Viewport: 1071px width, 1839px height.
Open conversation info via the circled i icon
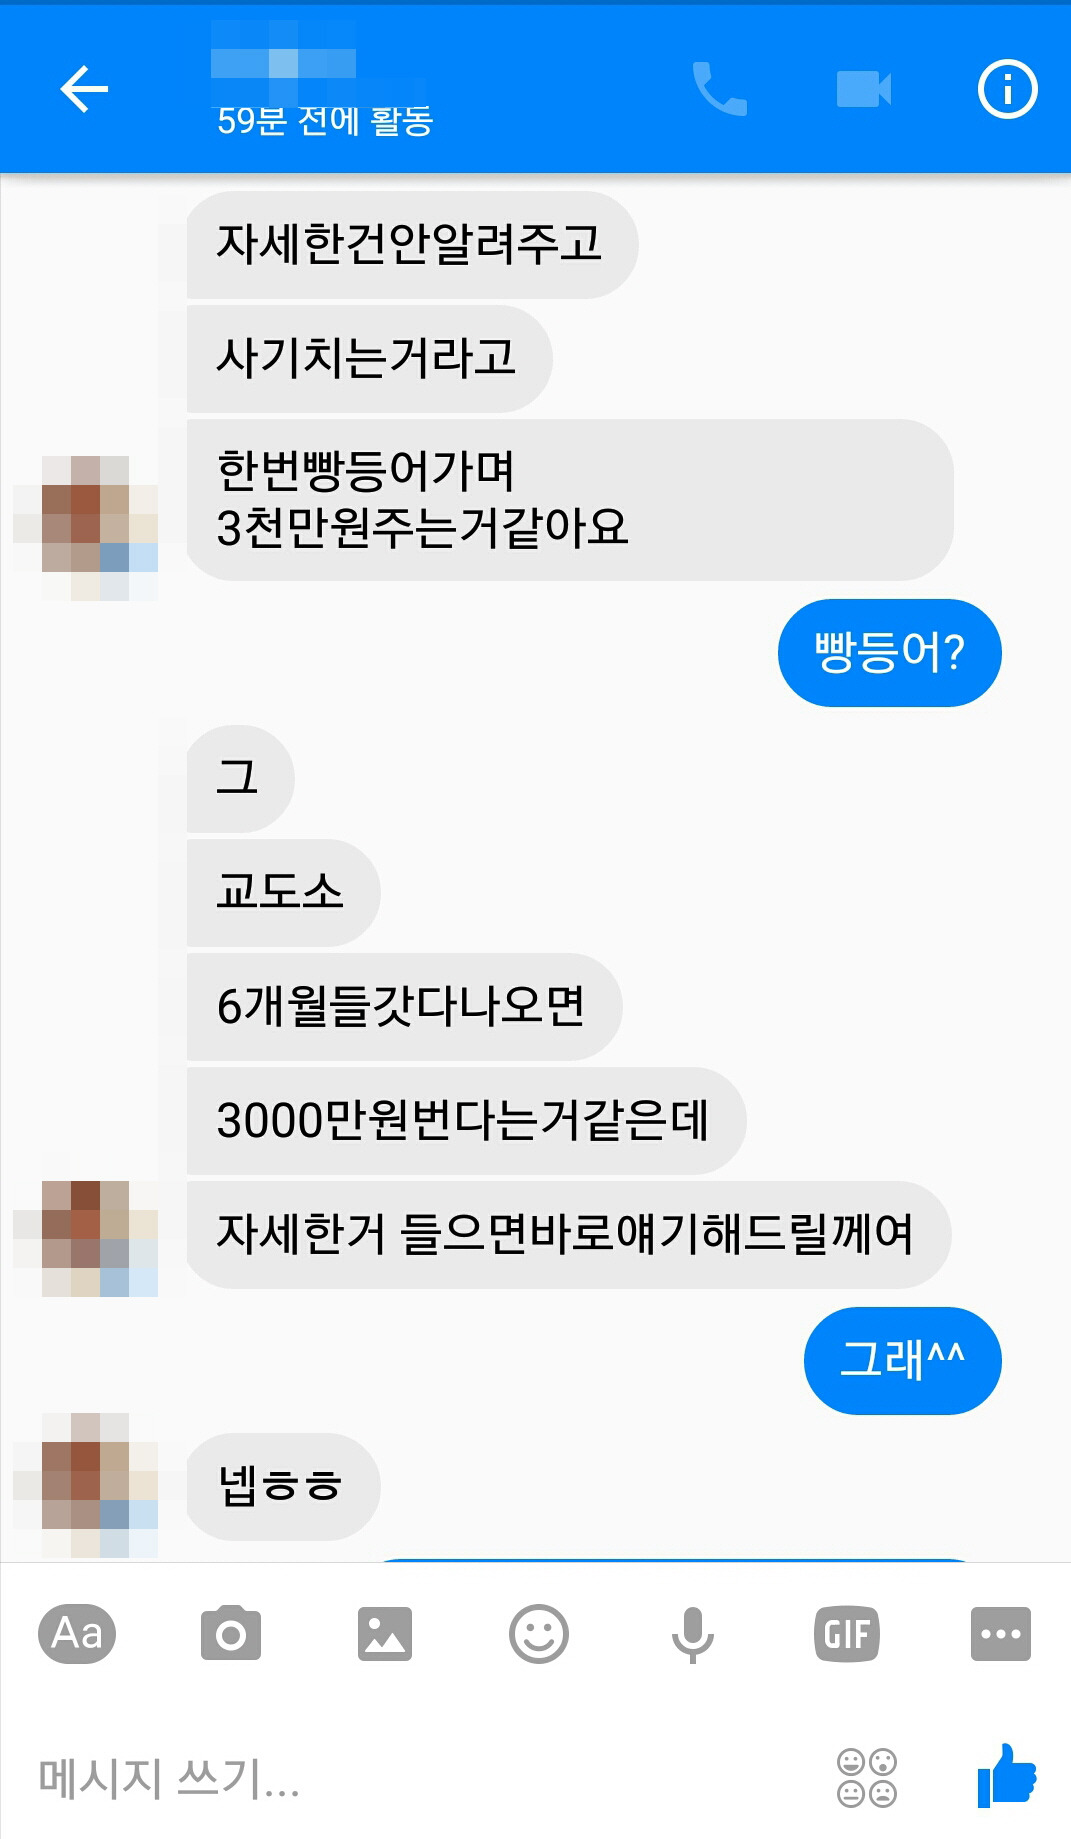click(x=1007, y=89)
